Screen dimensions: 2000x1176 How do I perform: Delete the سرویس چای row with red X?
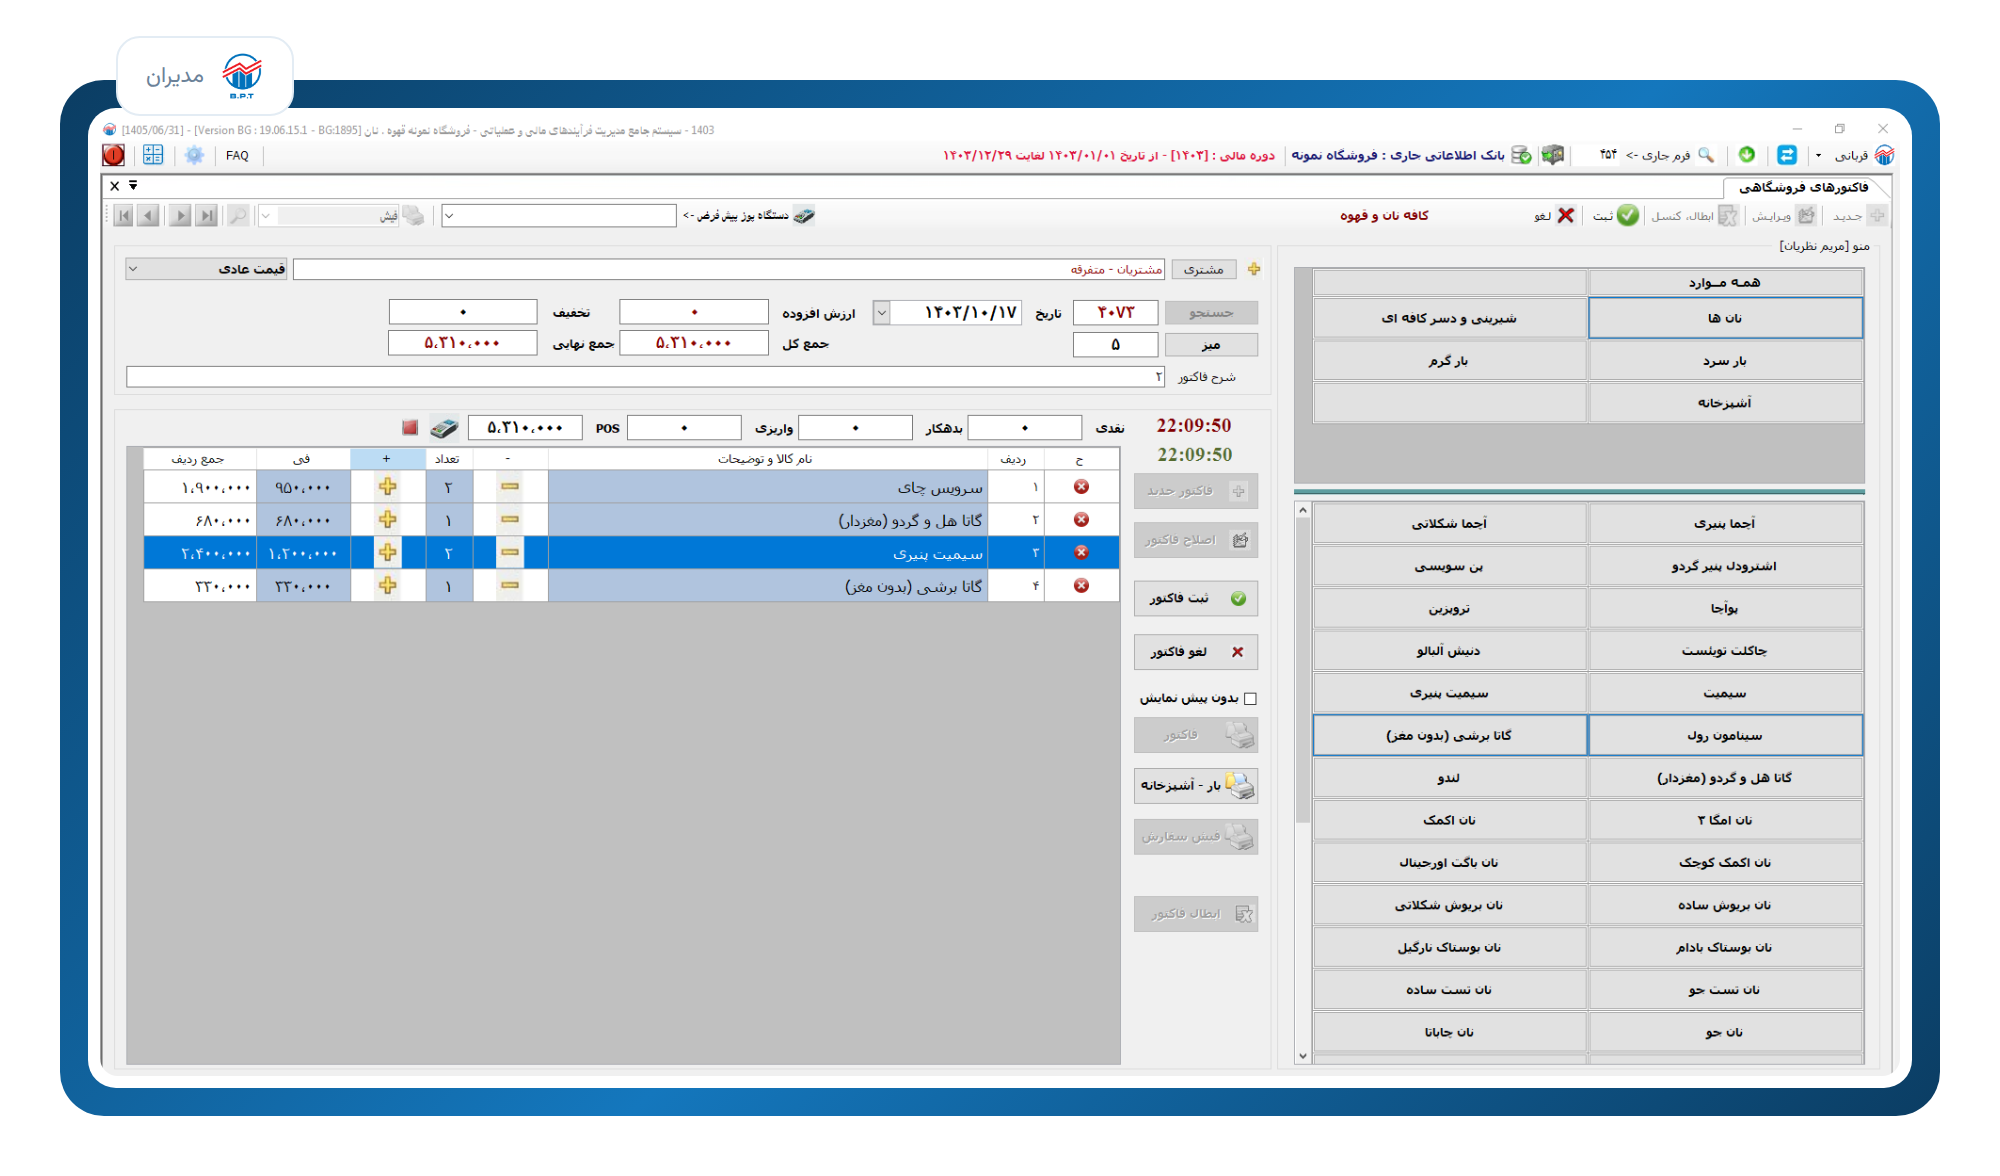1081,487
